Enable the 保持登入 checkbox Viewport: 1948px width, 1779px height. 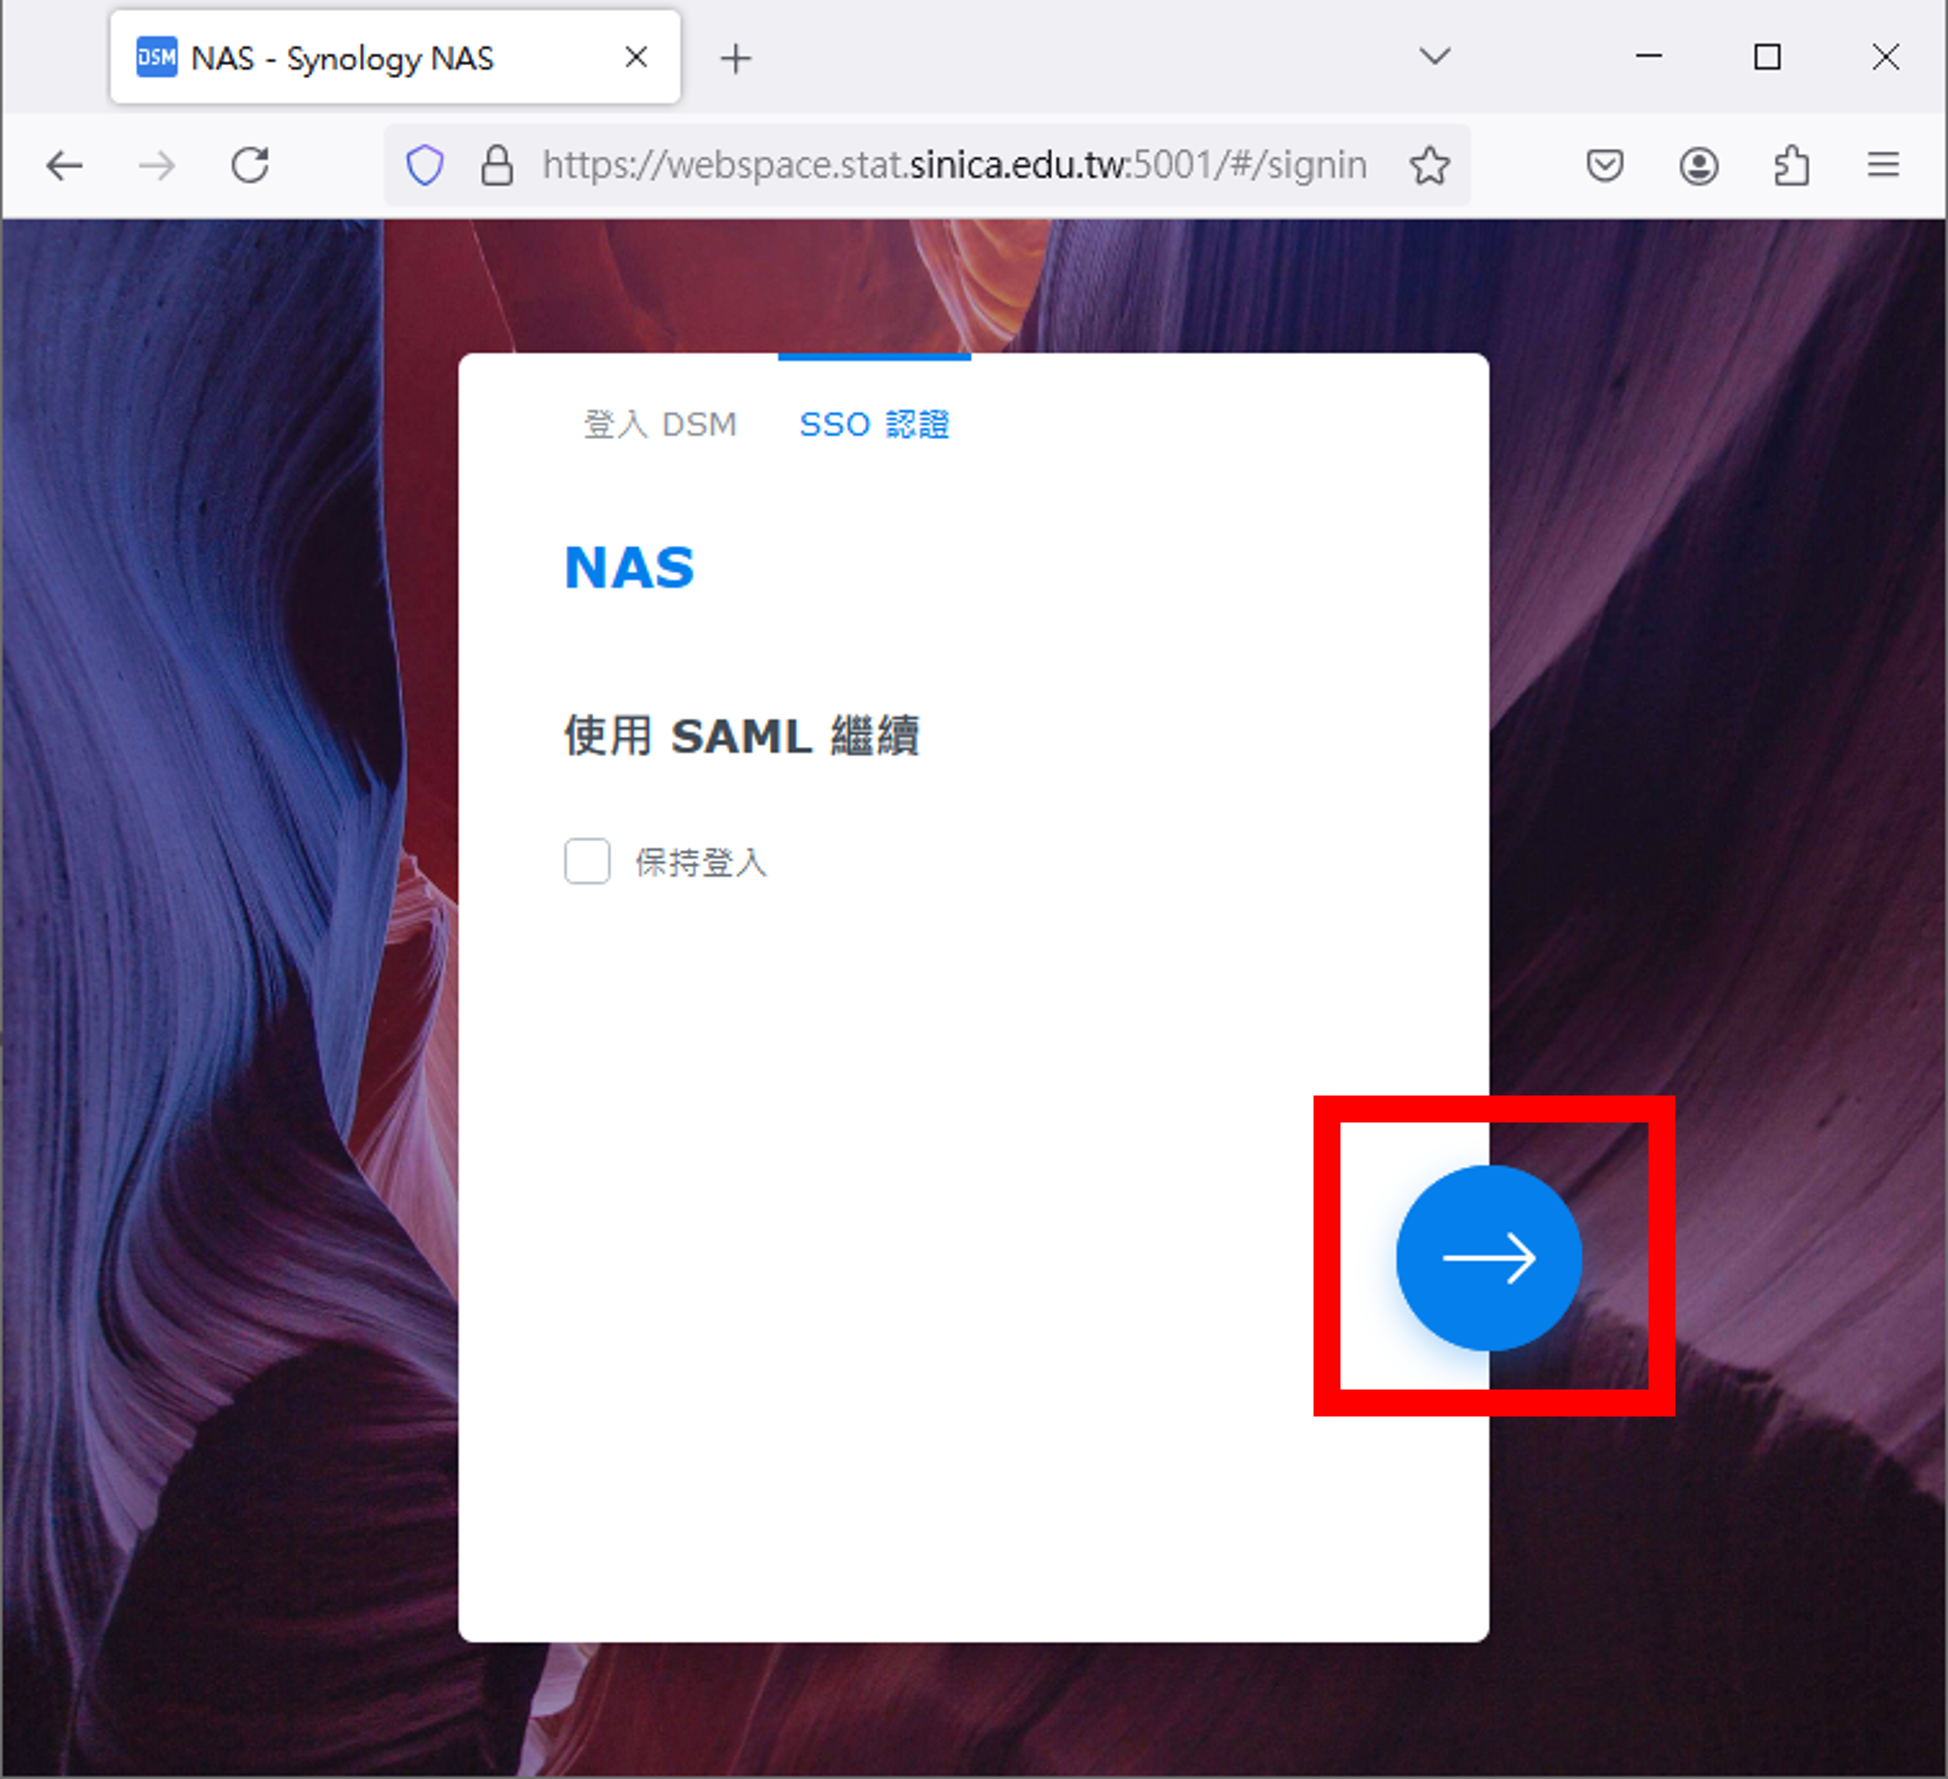(587, 861)
